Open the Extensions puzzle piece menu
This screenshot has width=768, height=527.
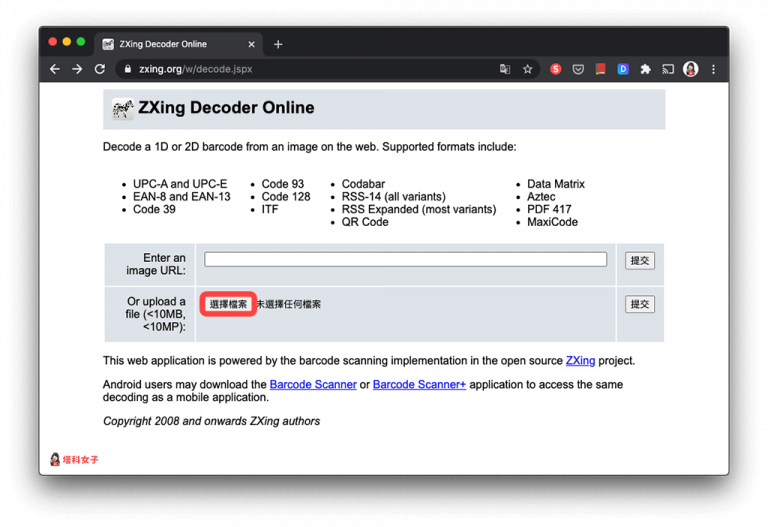pos(645,69)
